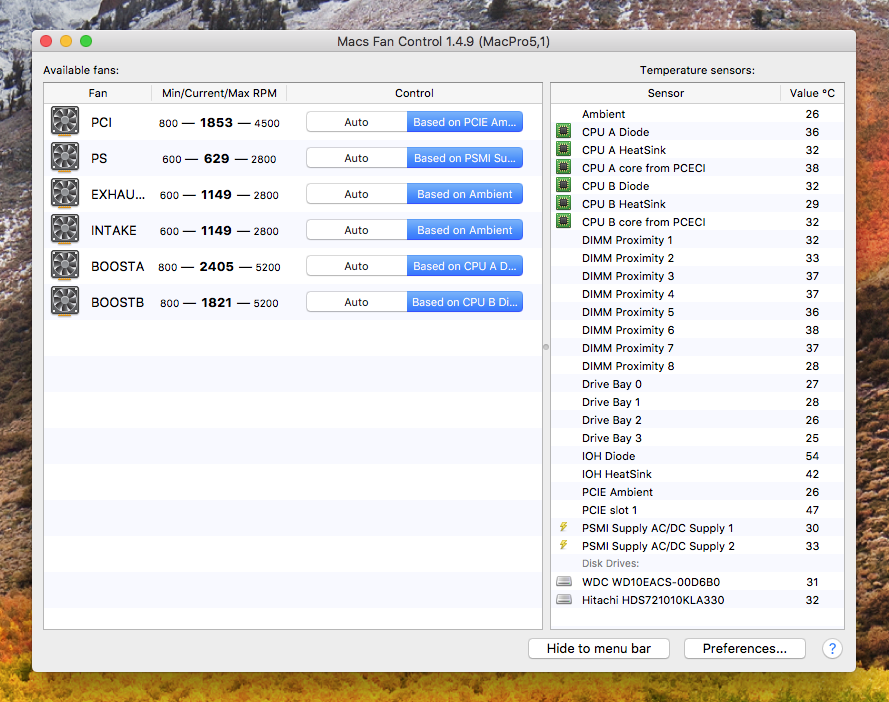Click the CPU B Diode chip icon
The height and width of the screenshot is (702, 889).
click(563, 185)
